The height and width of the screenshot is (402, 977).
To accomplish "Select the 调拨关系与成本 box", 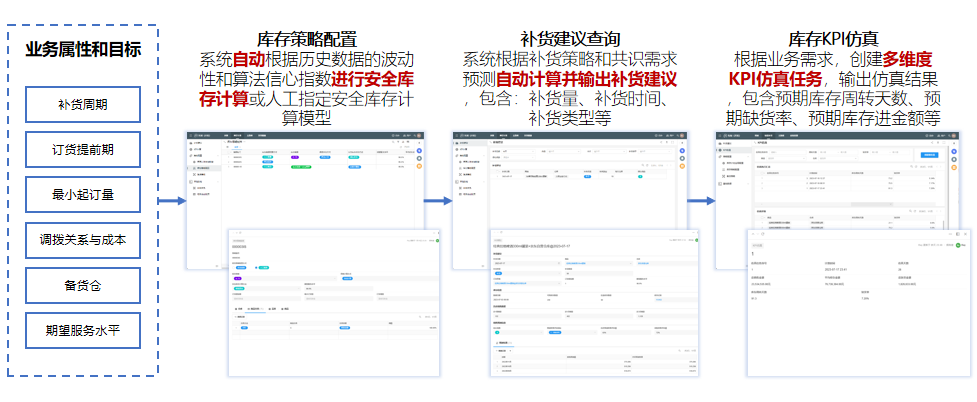I will 83,240.
